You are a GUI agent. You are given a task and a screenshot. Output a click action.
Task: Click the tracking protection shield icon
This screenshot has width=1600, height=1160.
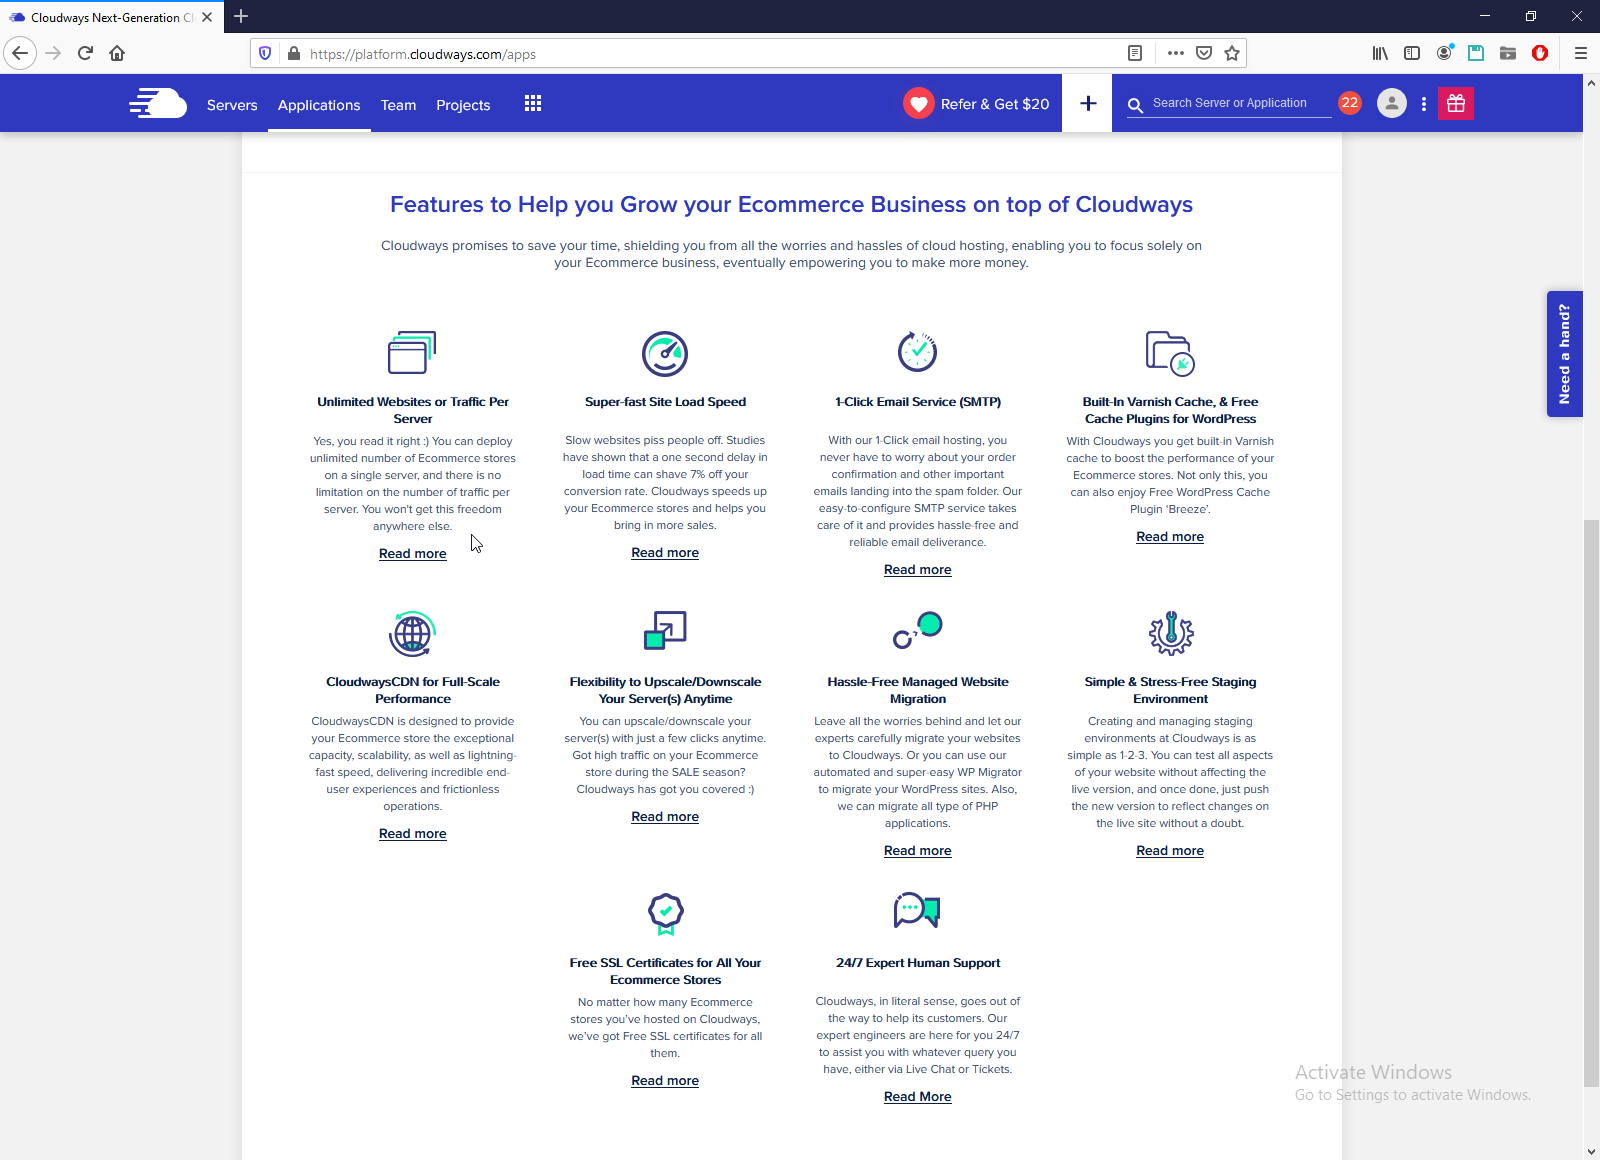pyautogui.click(x=265, y=53)
